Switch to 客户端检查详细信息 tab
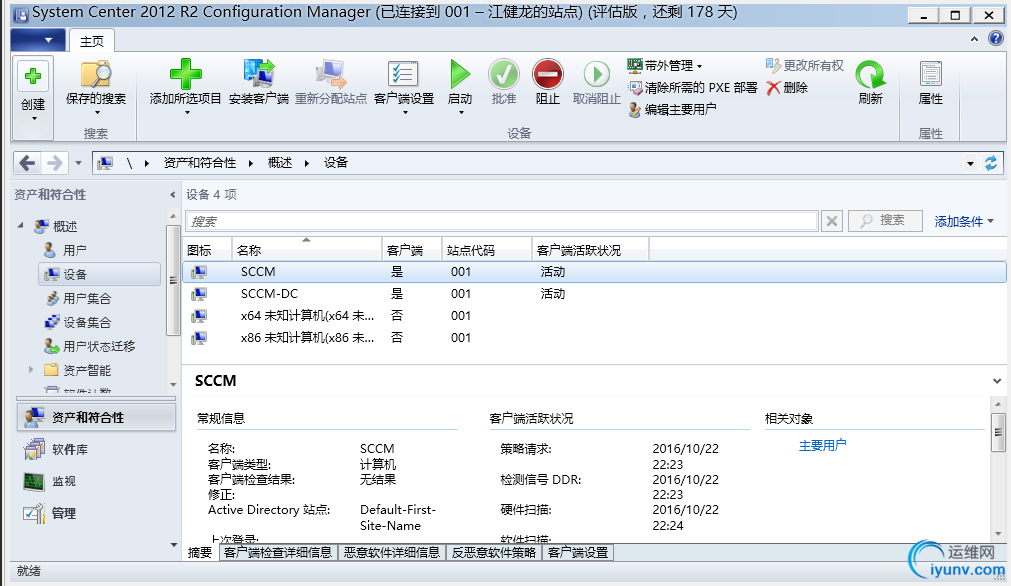Viewport: 1011px width, 586px height. [278, 552]
